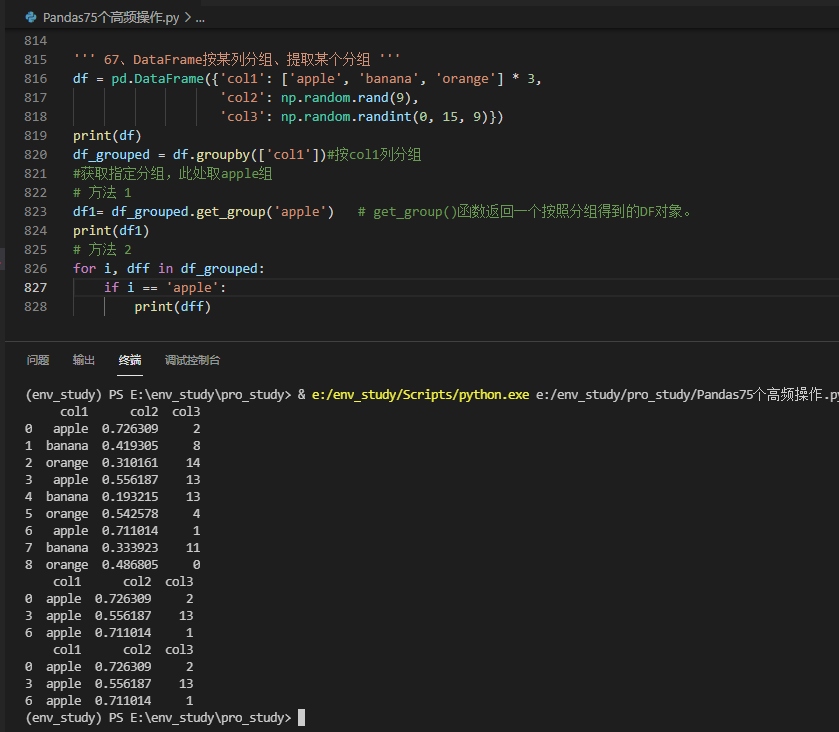Click the python.exe path in the terminal
This screenshot has width=839, height=732.
coord(421,395)
